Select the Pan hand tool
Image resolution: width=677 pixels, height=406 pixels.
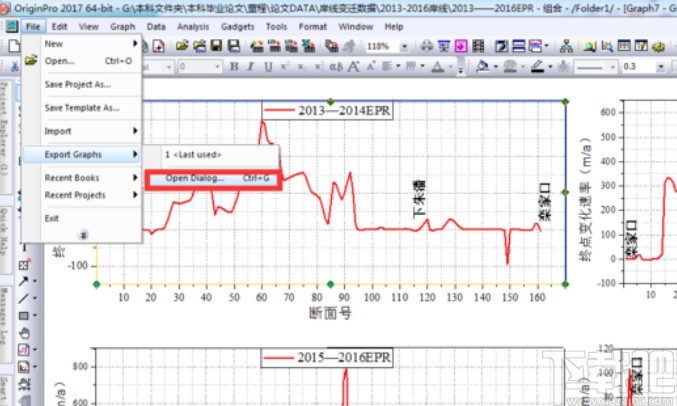click(x=24, y=333)
